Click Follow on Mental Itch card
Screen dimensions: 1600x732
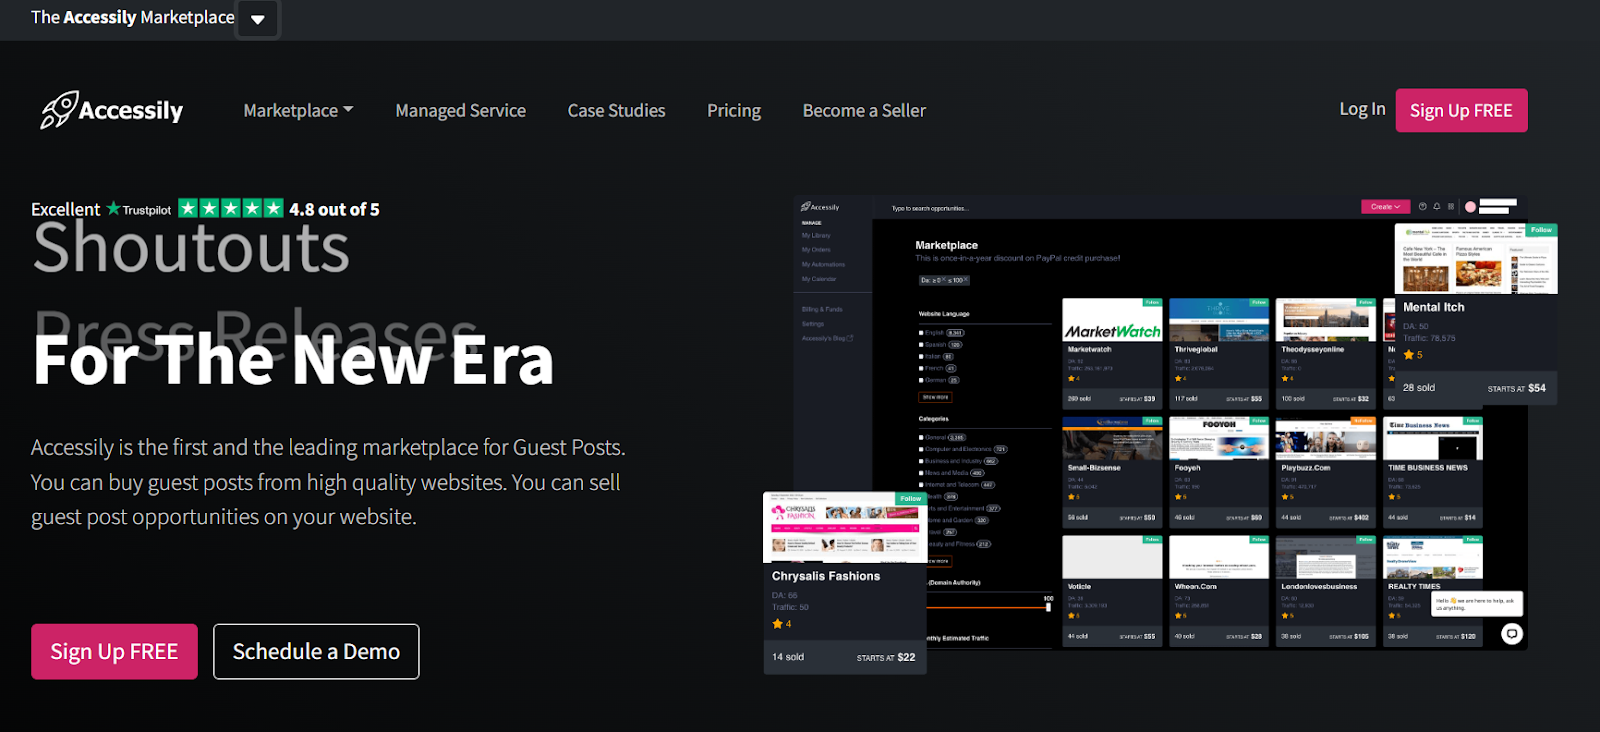[x=1542, y=230]
